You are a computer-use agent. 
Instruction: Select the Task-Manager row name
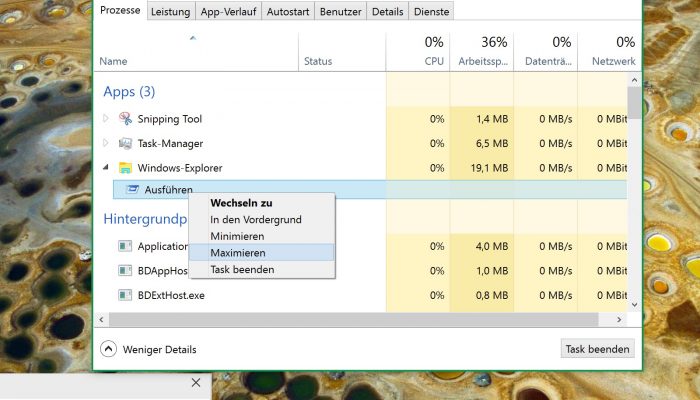pyautogui.click(x=170, y=143)
